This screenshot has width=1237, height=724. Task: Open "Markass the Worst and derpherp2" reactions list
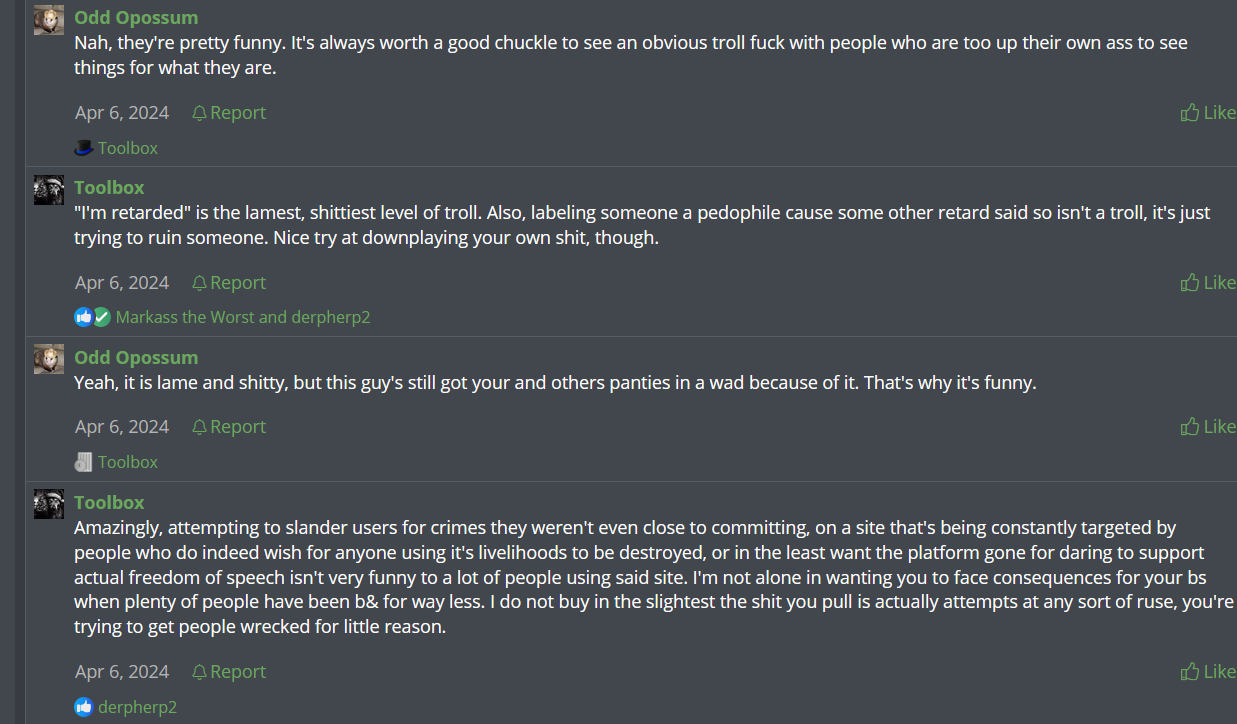tap(243, 317)
